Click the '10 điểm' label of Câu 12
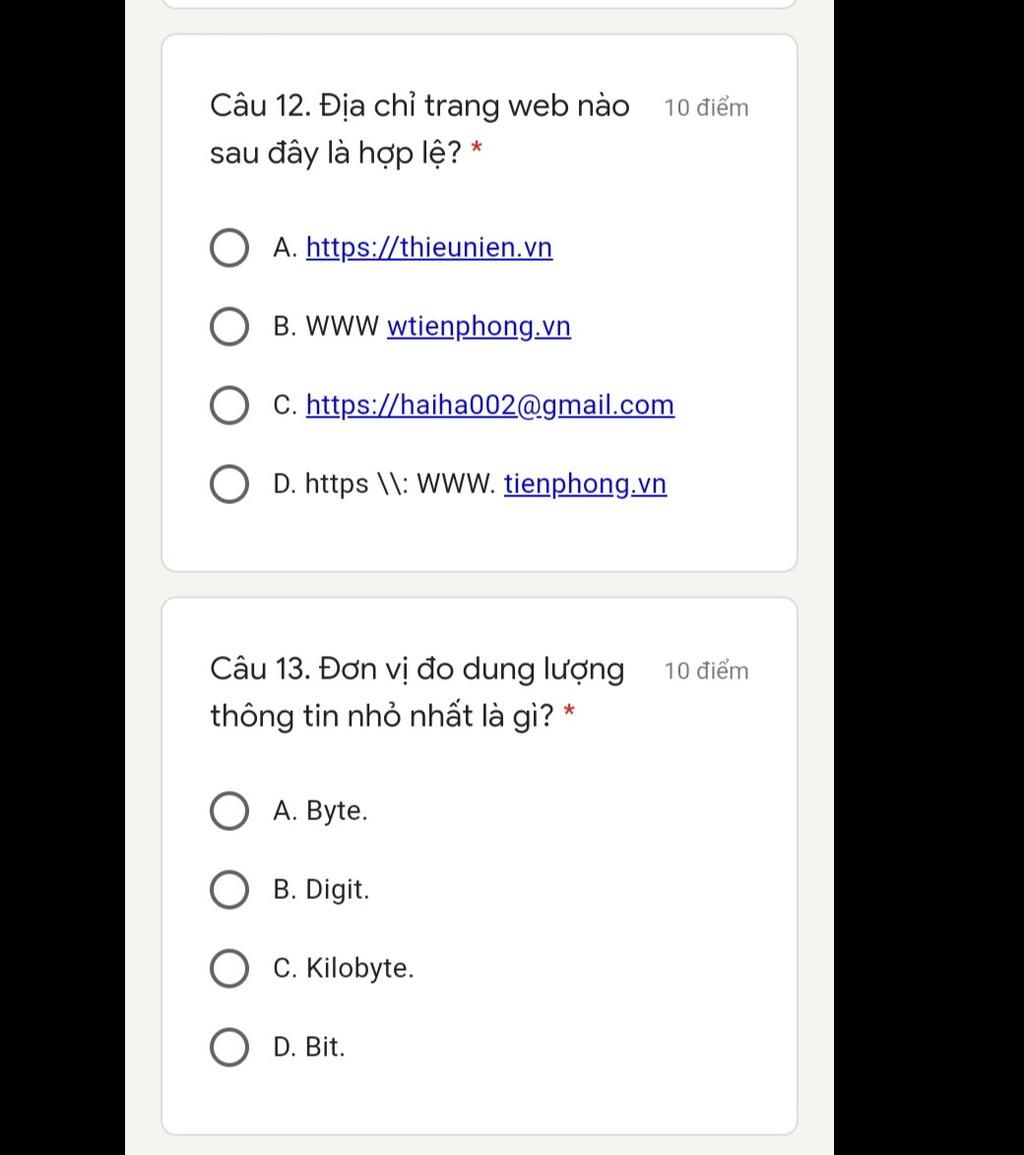 pos(706,108)
